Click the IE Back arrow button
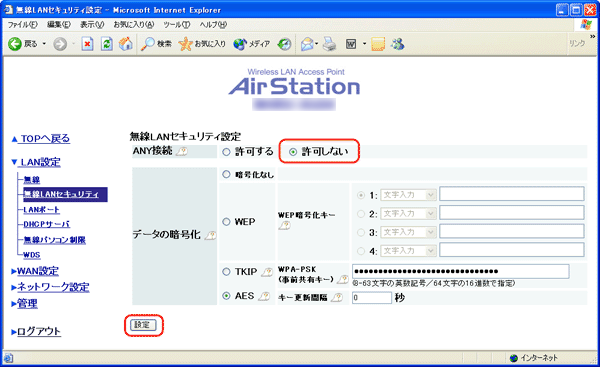This screenshot has height=367, width=600. [x=15, y=44]
